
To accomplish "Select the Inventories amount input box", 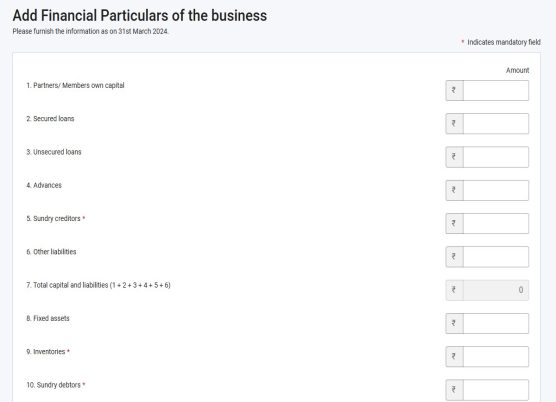I will (x=496, y=357).
